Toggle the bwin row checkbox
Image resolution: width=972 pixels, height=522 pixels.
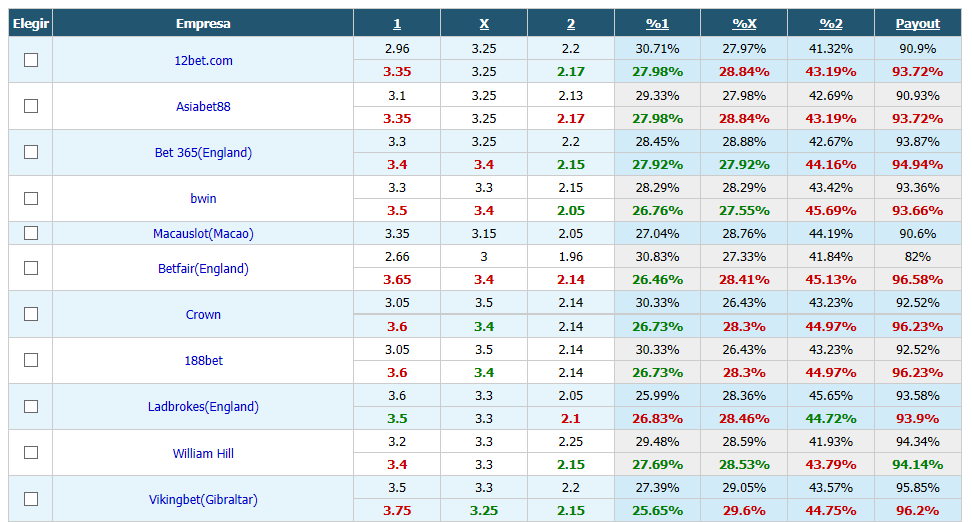tap(31, 198)
